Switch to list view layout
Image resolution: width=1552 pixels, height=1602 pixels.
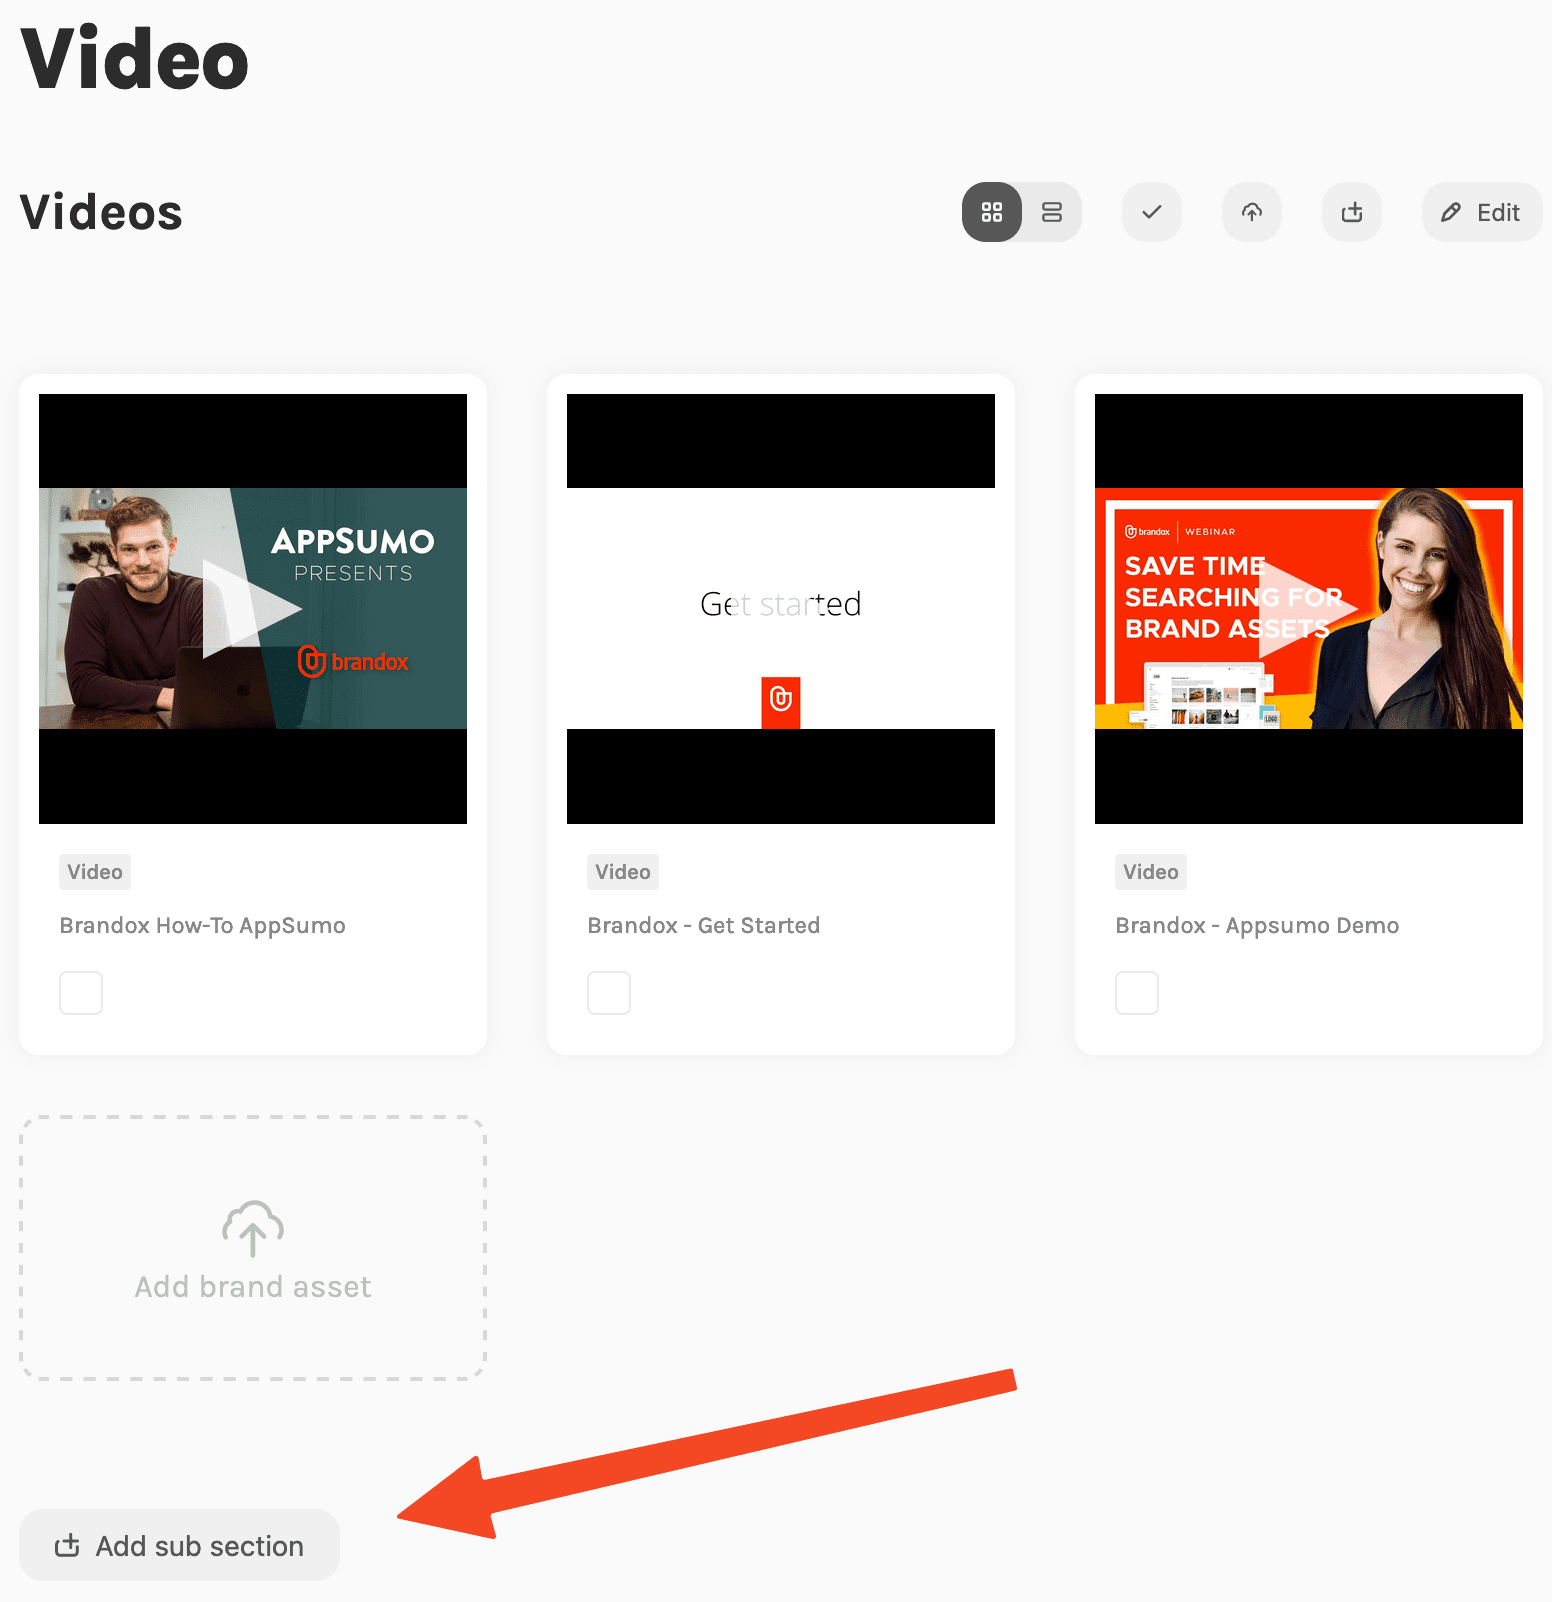[1052, 212]
